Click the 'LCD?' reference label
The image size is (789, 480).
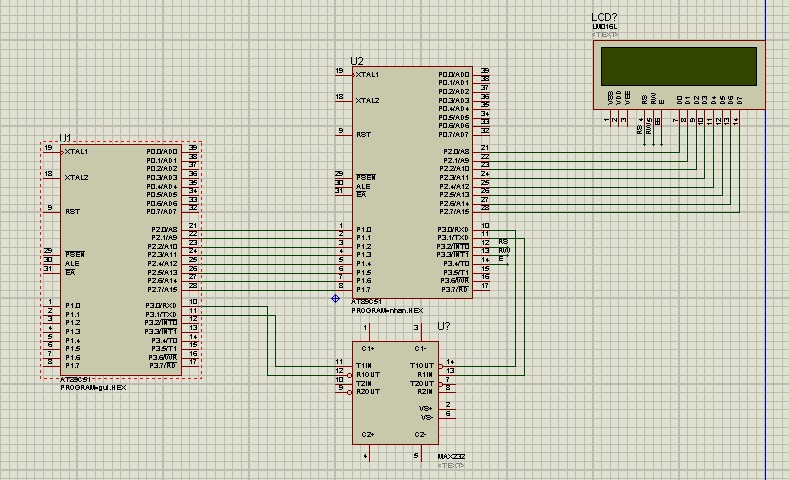(604, 17)
